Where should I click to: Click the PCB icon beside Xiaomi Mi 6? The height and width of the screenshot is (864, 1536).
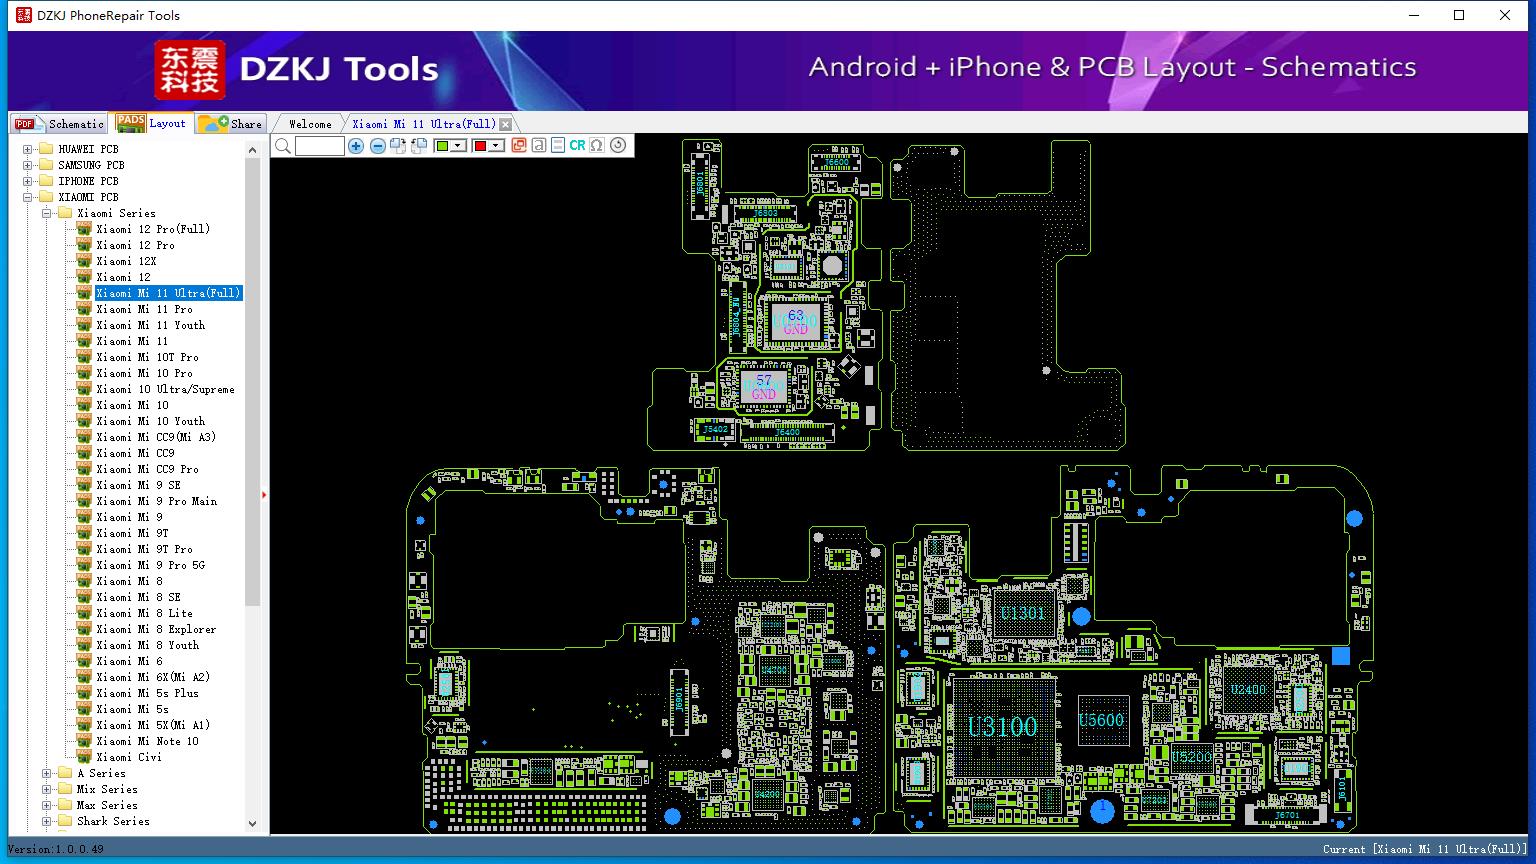85,661
